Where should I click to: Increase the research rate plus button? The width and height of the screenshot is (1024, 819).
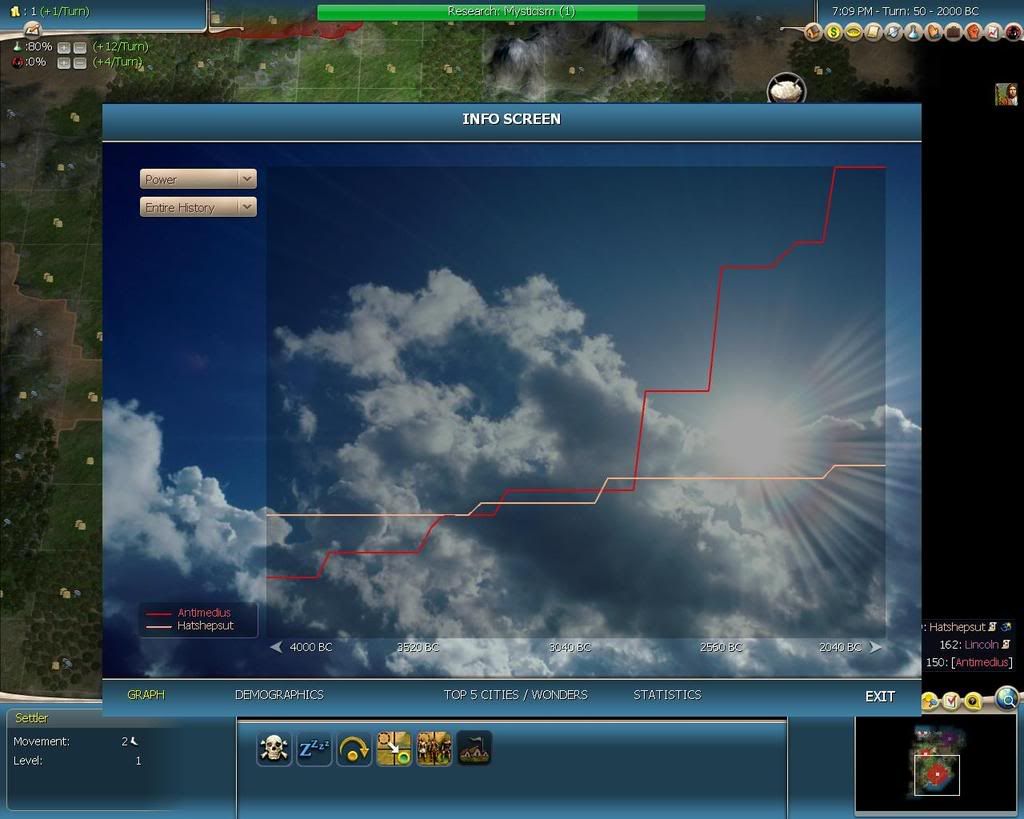[64, 48]
